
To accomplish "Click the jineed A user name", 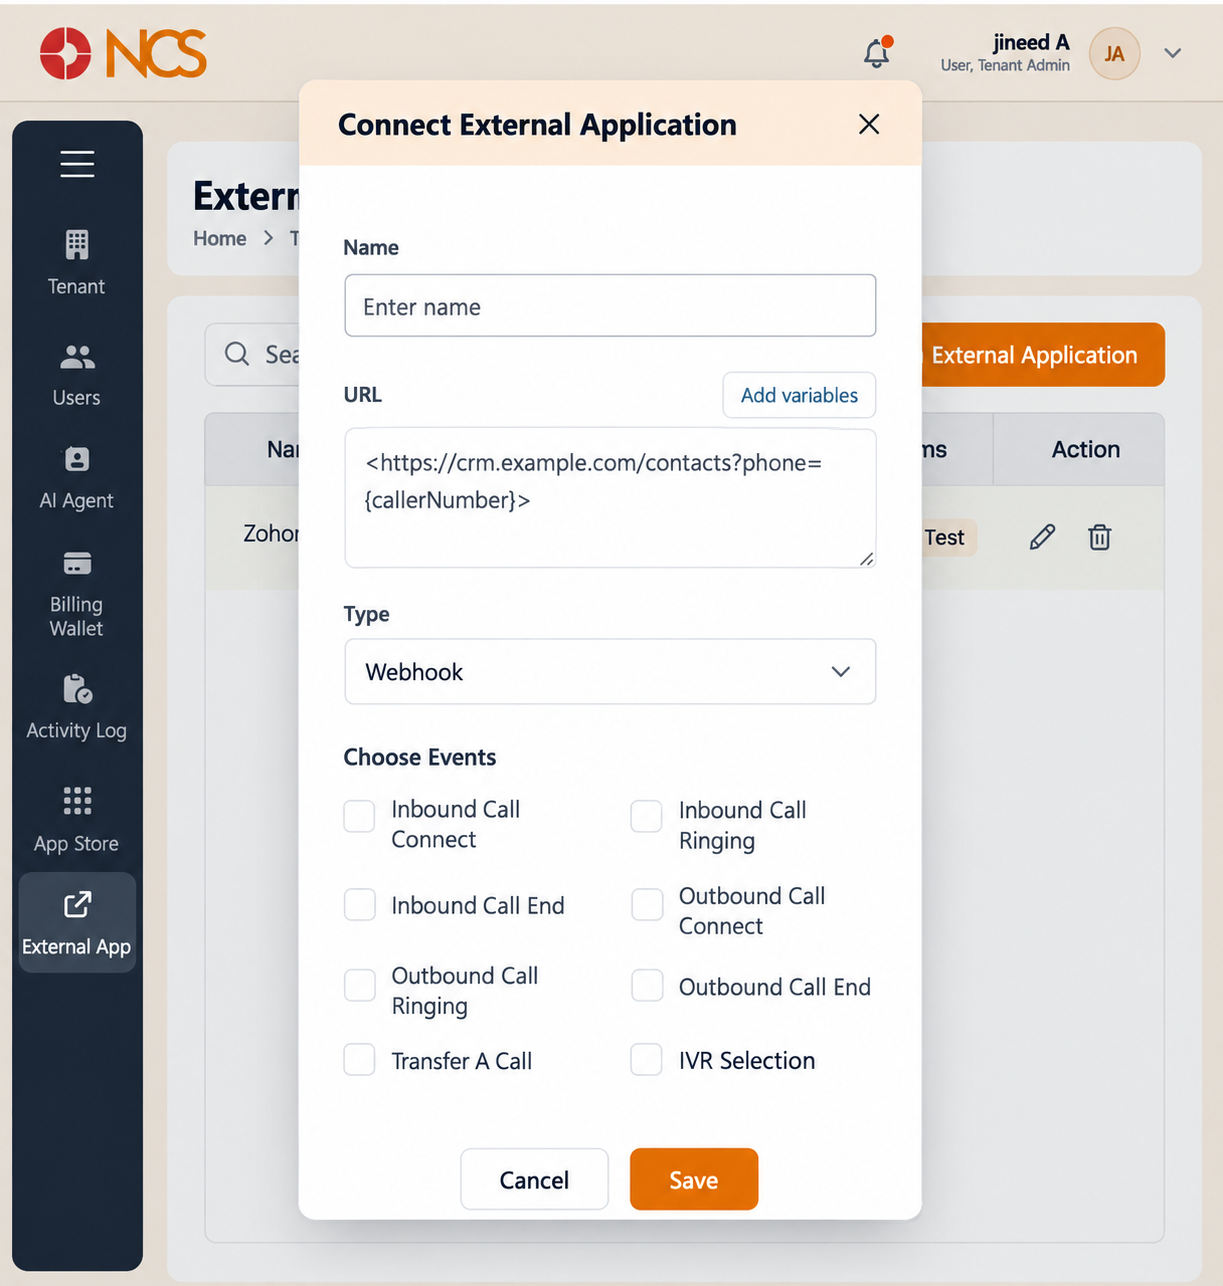I will pyautogui.click(x=1031, y=42).
